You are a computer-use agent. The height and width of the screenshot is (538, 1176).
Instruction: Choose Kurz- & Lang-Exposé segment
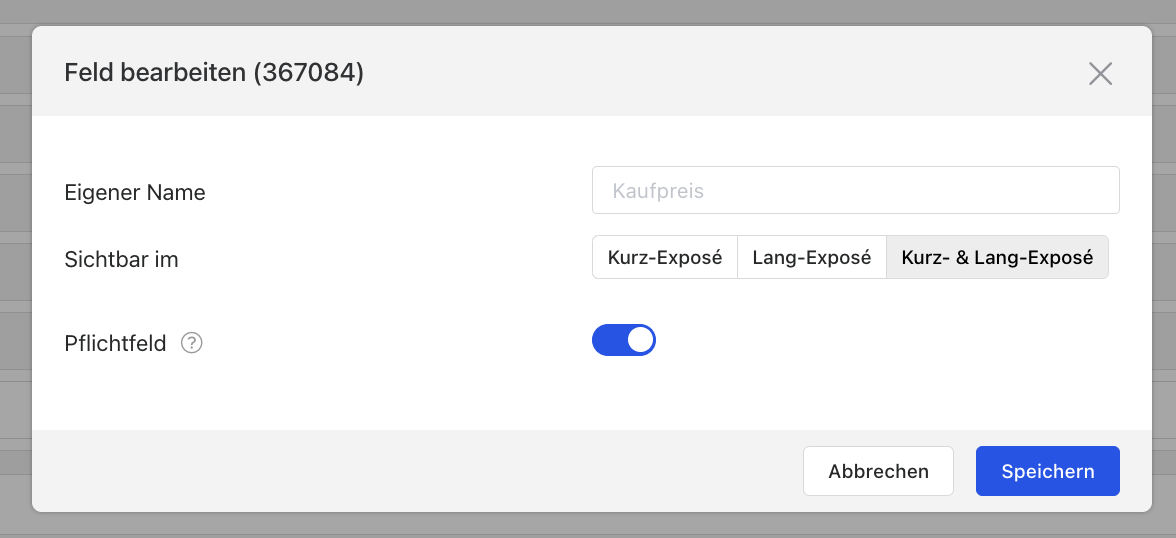[998, 257]
